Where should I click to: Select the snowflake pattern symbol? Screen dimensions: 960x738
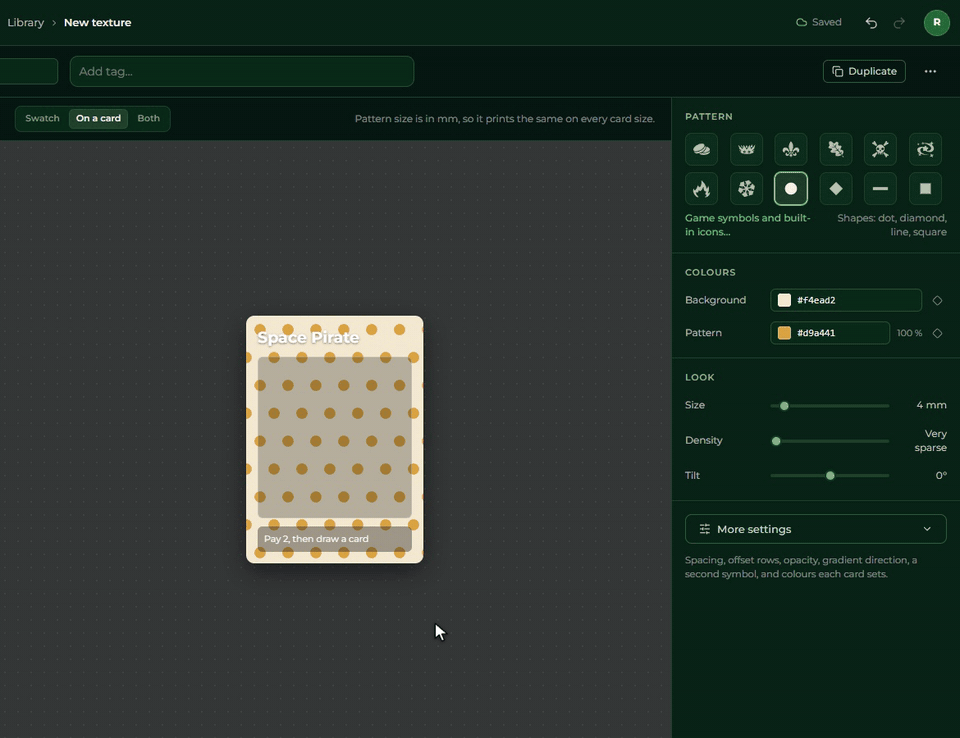pos(746,189)
